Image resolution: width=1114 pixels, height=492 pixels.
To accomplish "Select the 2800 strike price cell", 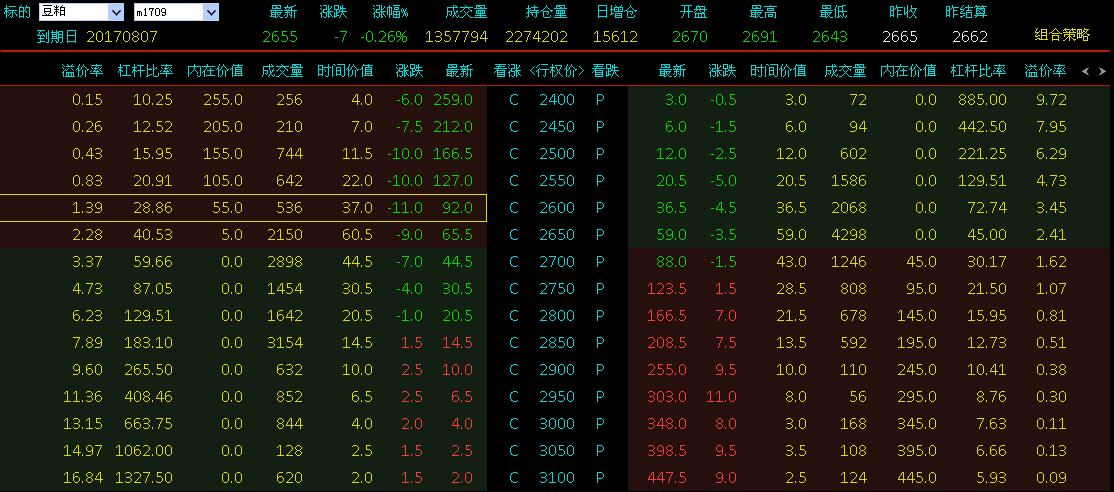I will point(557,316).
